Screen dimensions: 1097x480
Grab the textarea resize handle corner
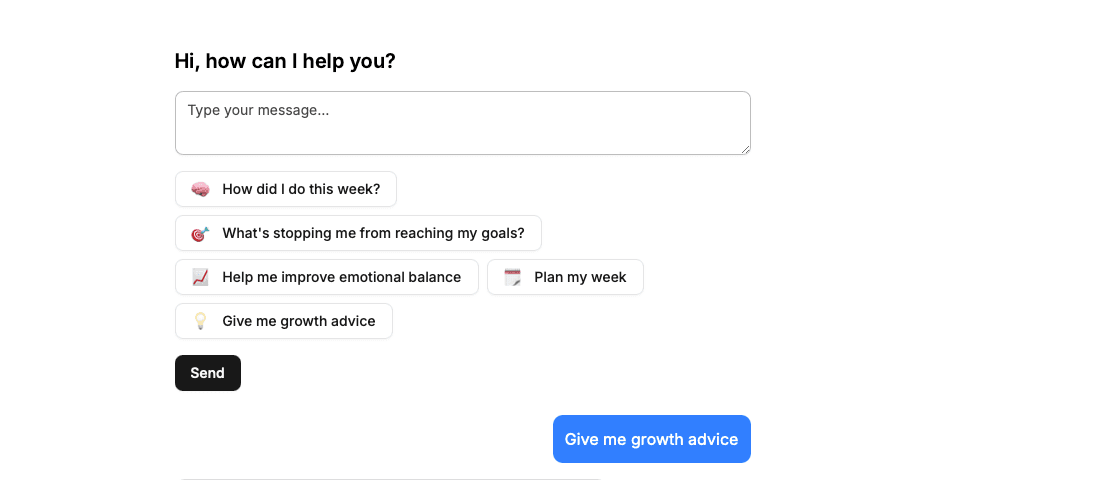point(745,149)
